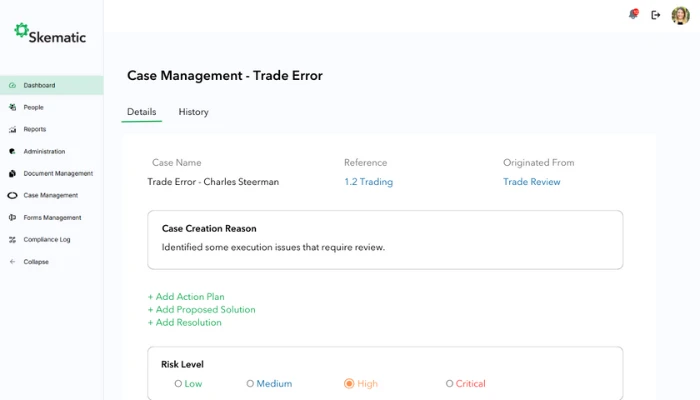
Task: Click the Compliance Log icon
Action: pos(12,239)
